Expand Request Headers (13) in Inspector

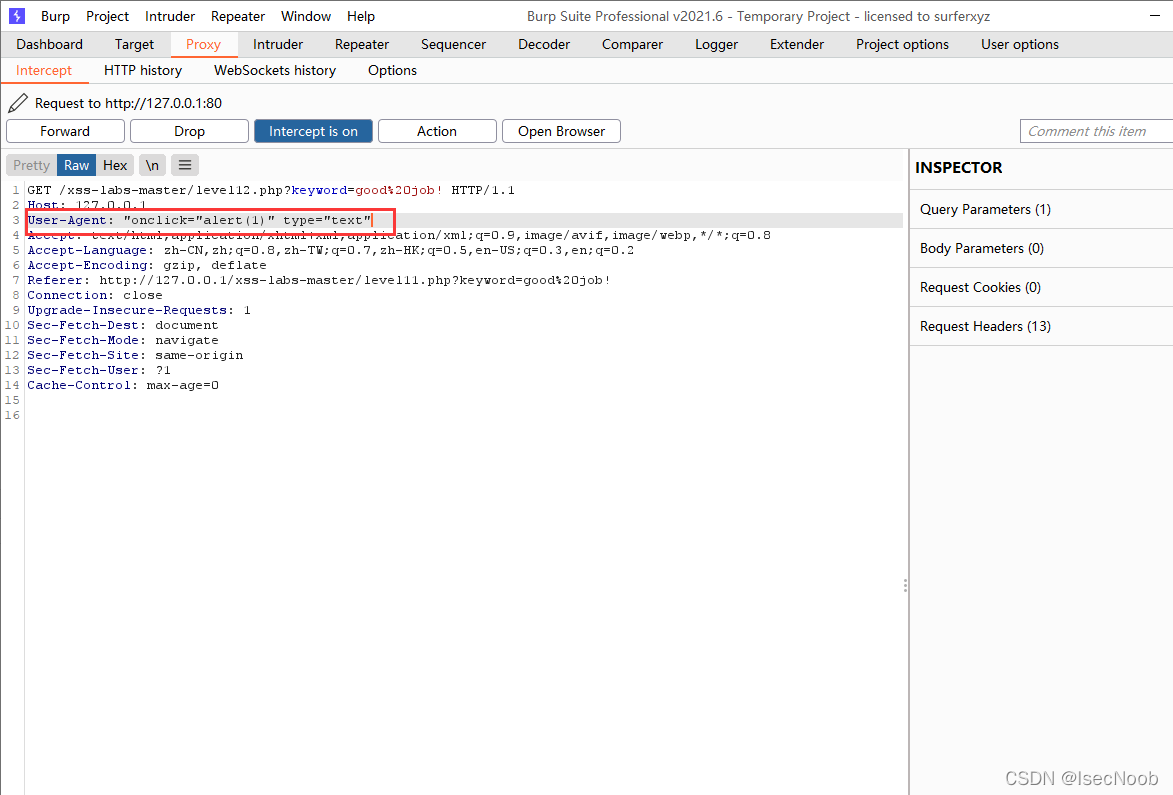pos(1041,326)
